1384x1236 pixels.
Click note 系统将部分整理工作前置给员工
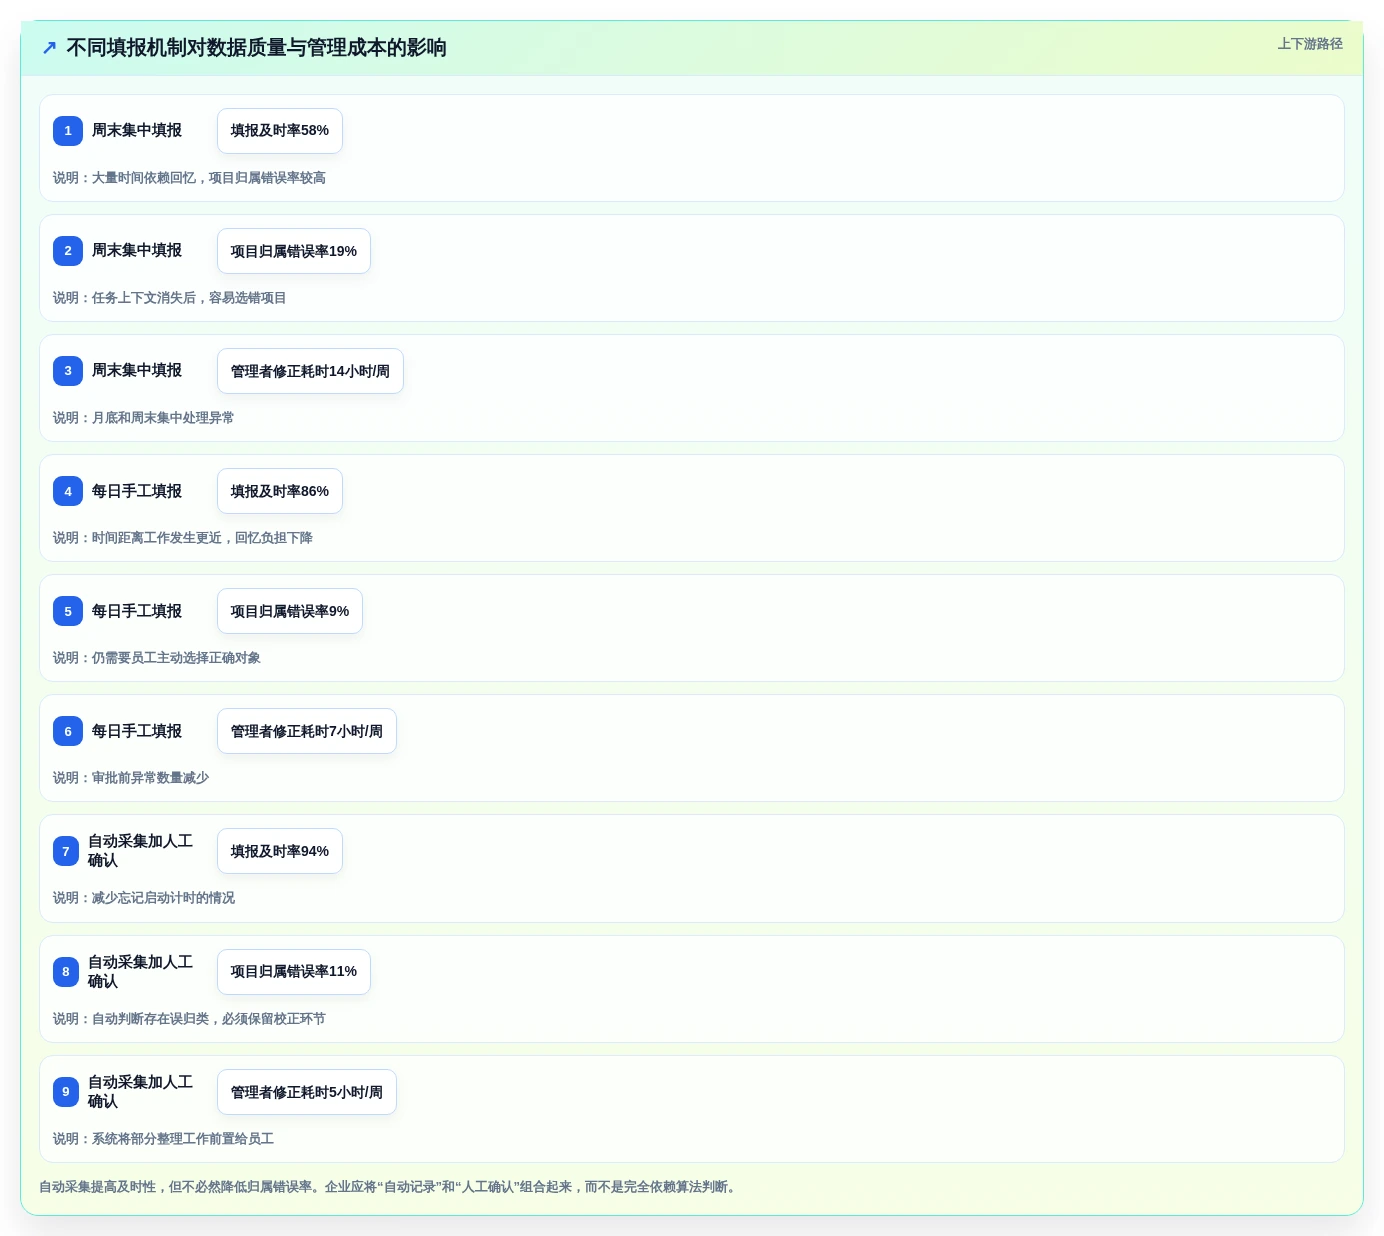click(183, 1139)
